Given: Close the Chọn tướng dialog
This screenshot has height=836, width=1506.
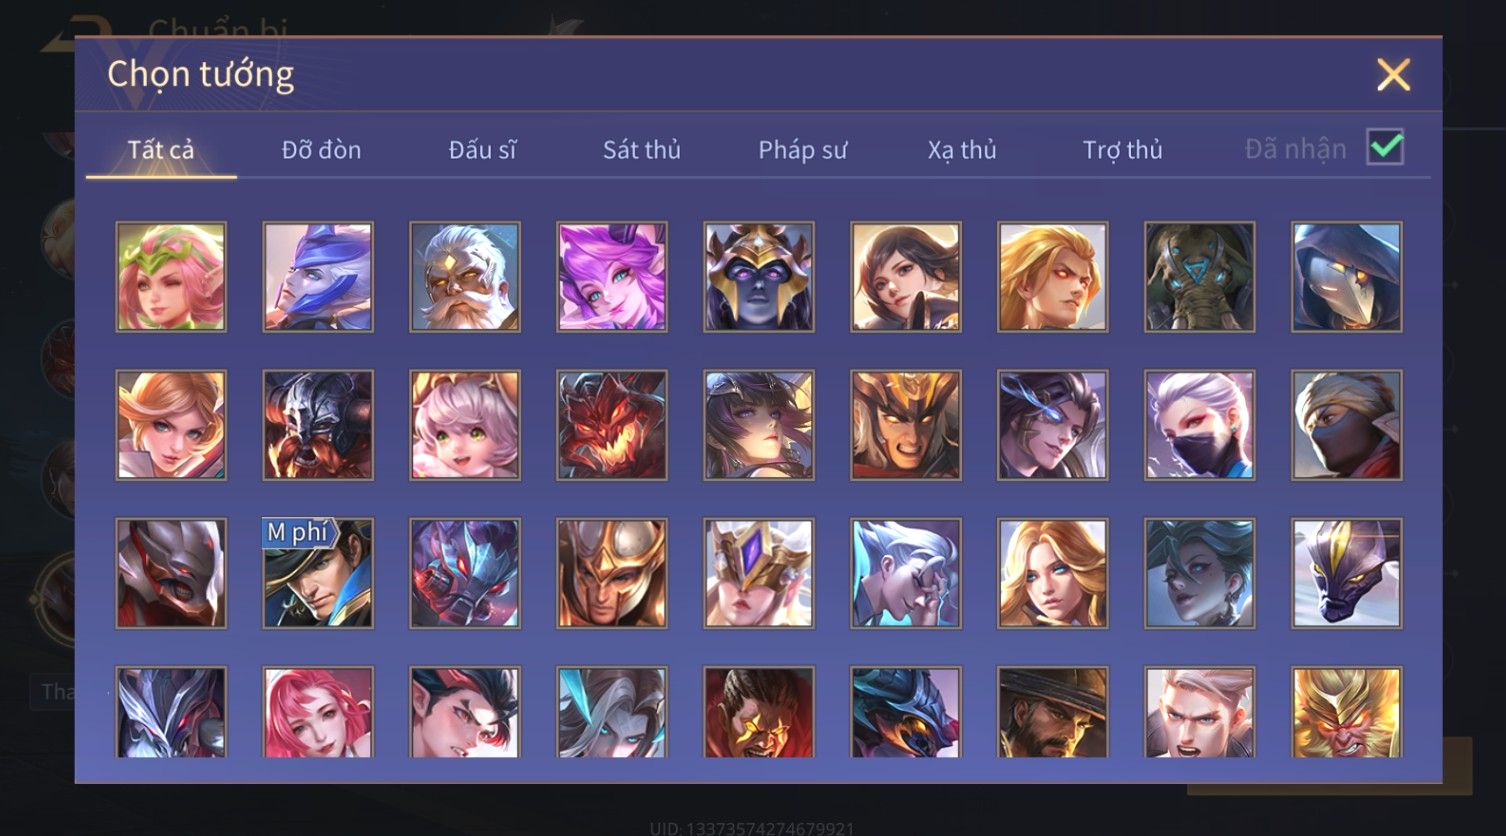Looking at the screenshot, I should tap(1393, 75).
